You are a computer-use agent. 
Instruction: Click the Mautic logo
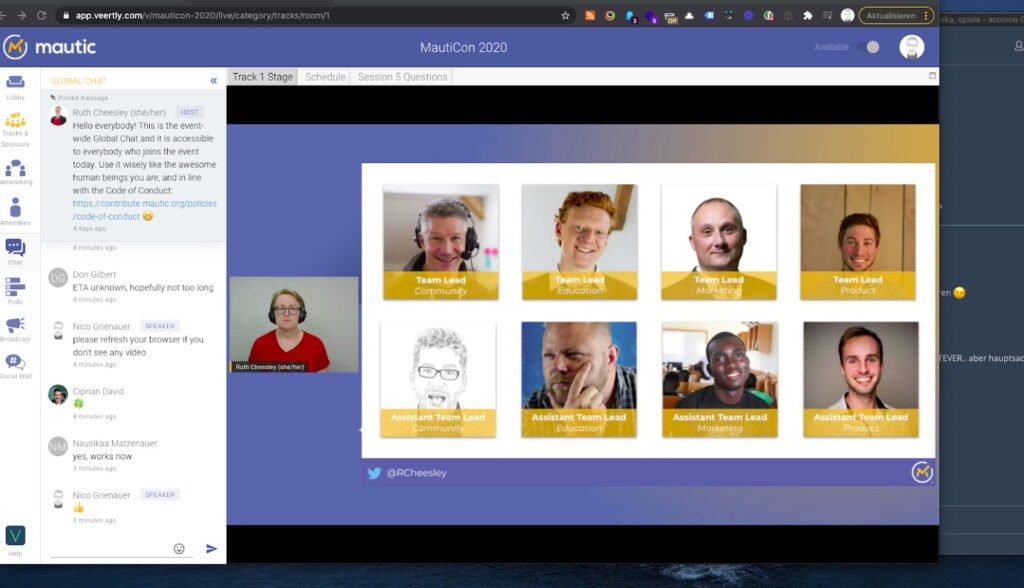coord(50,47)
